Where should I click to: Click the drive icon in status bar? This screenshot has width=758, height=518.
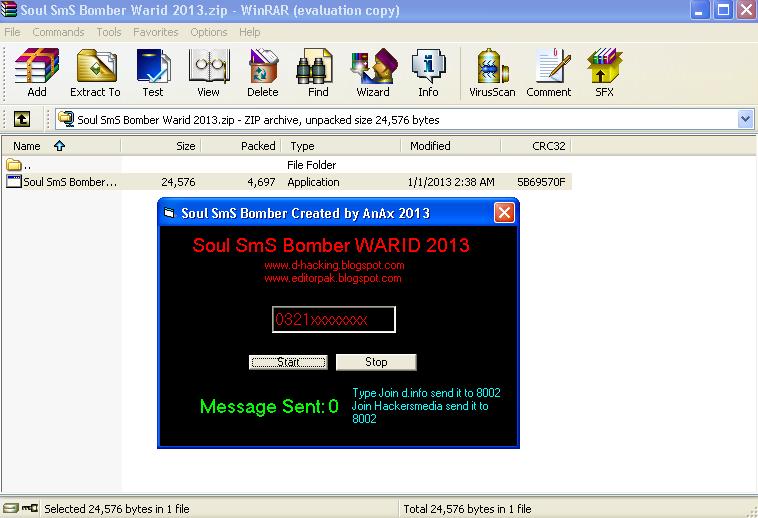click(11, 508)
